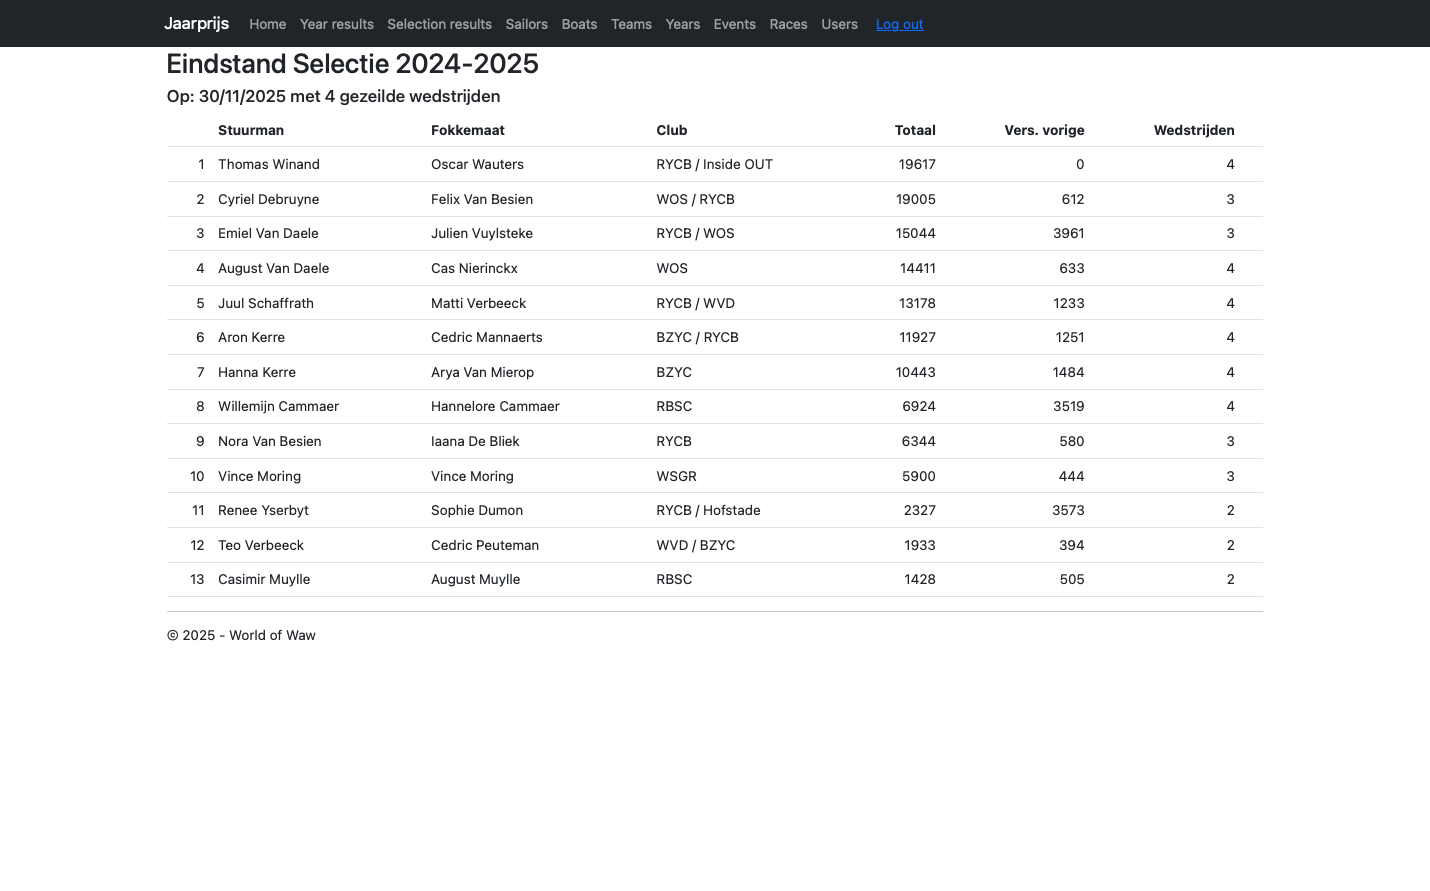Click the total score 15044
The image size is (1430, 891).
tap(916, 233)
